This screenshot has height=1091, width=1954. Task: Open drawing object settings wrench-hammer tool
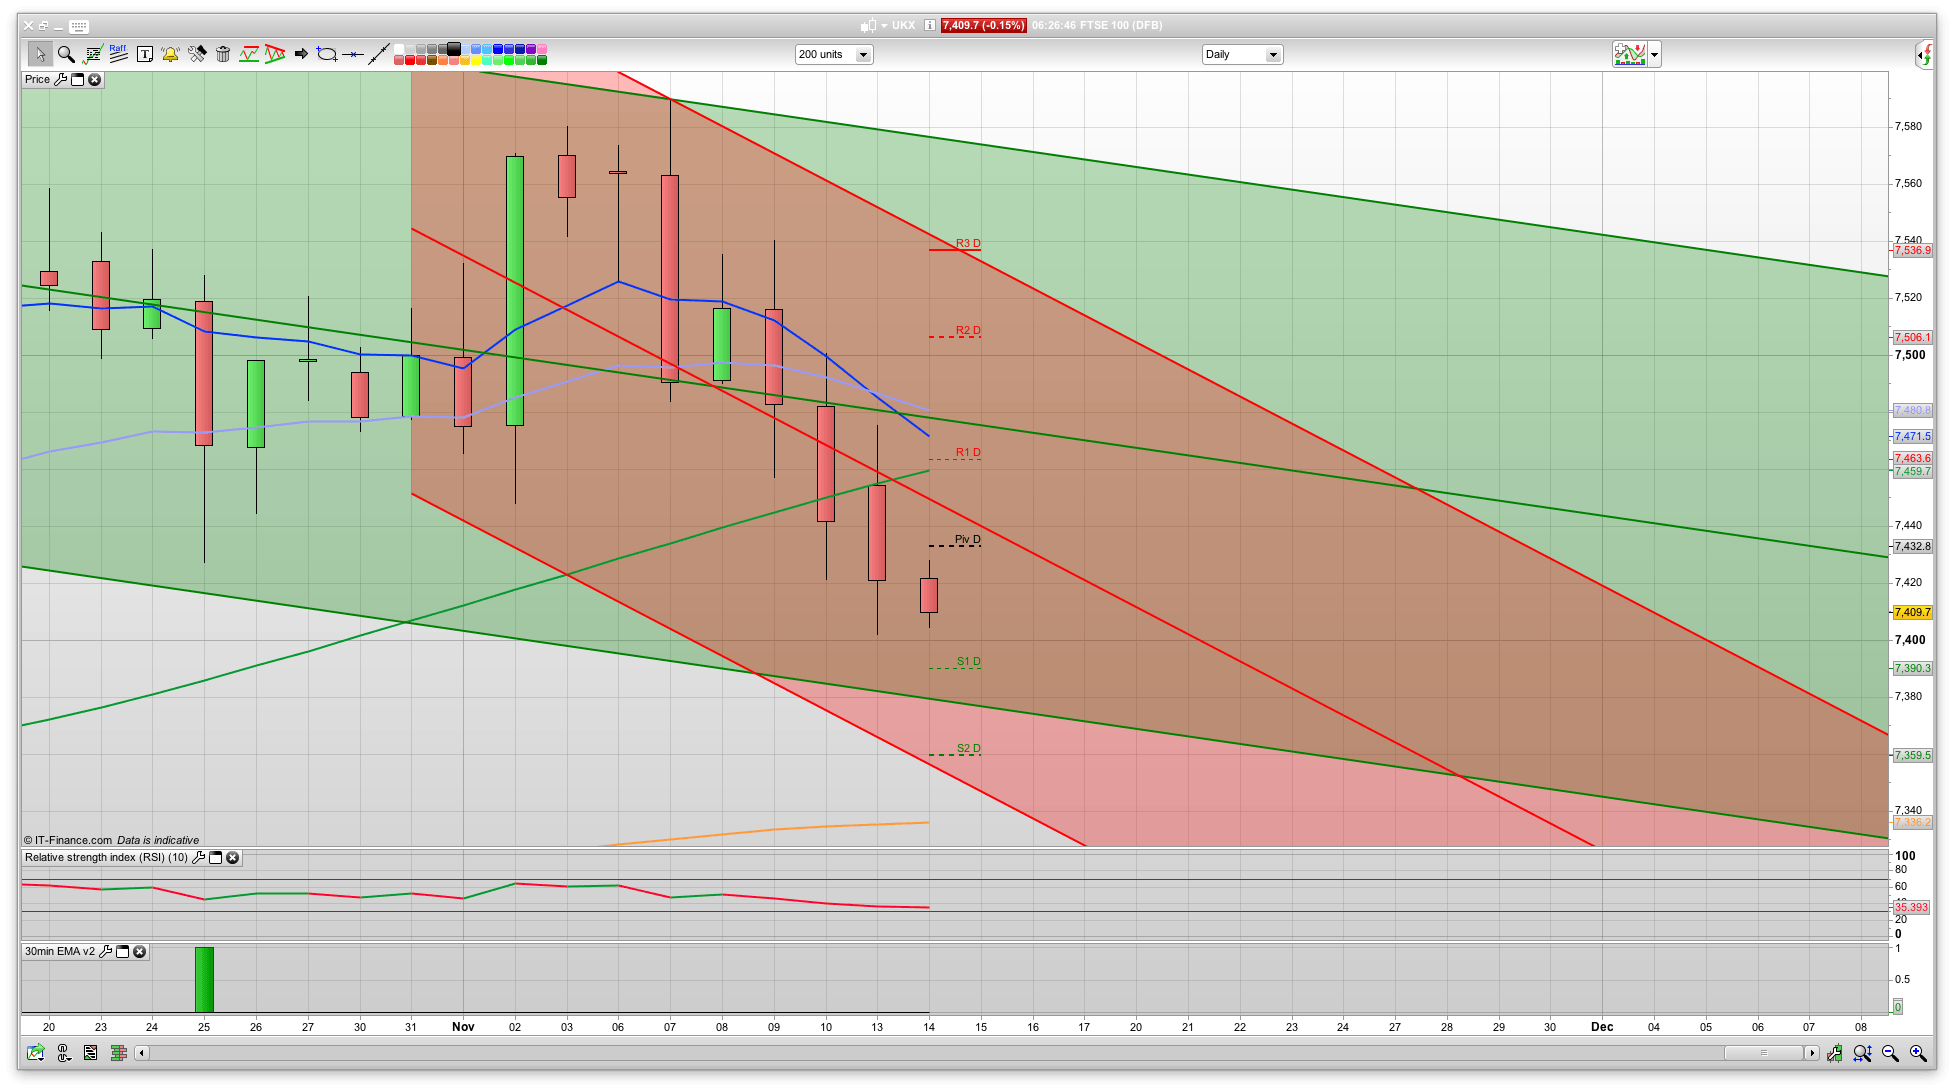197,54
